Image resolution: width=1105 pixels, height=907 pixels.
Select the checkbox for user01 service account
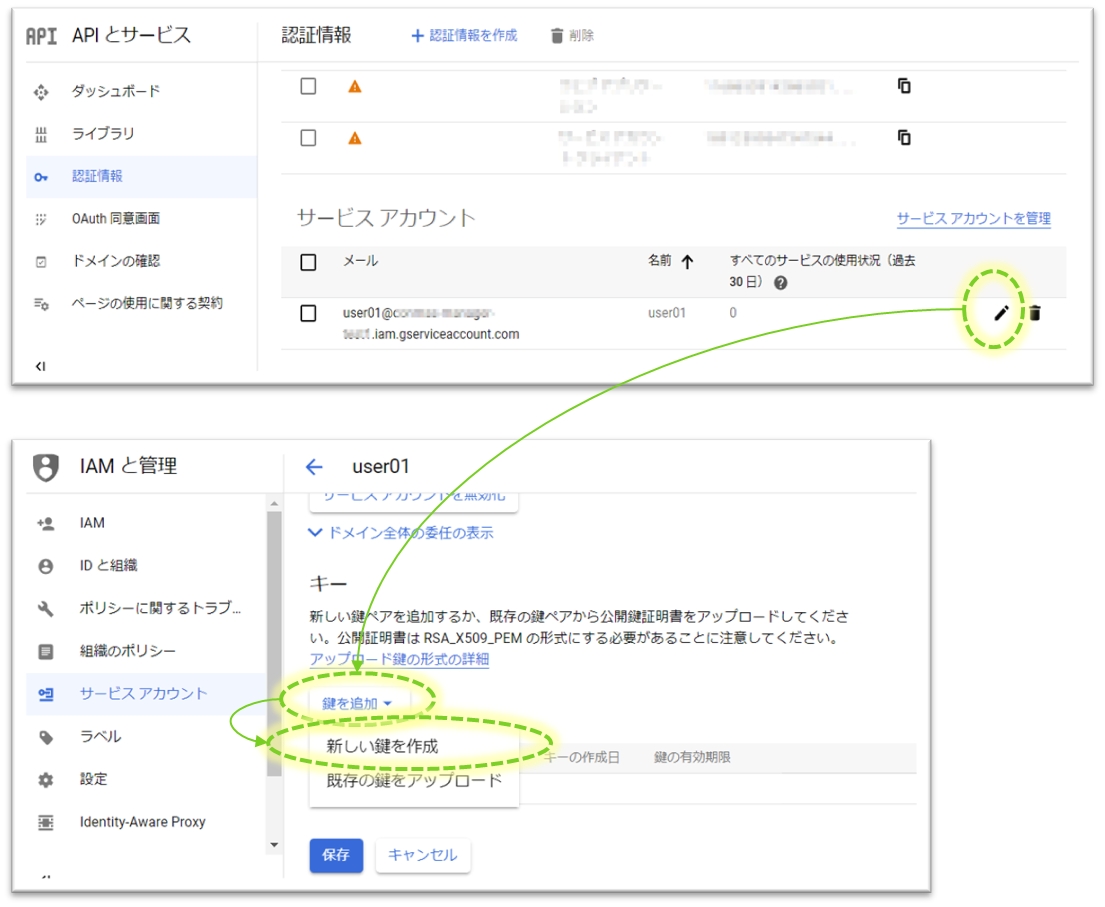click(x=308, y=313)
